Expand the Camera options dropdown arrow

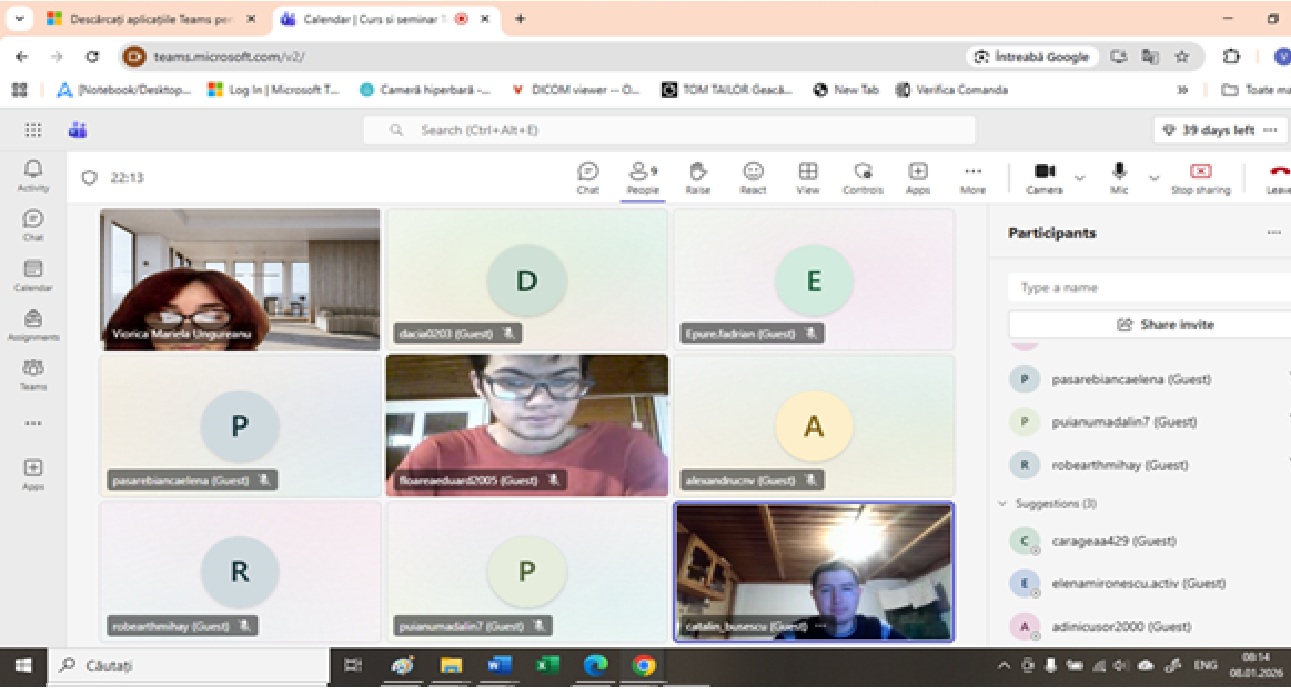click(x=1080, y=178)
